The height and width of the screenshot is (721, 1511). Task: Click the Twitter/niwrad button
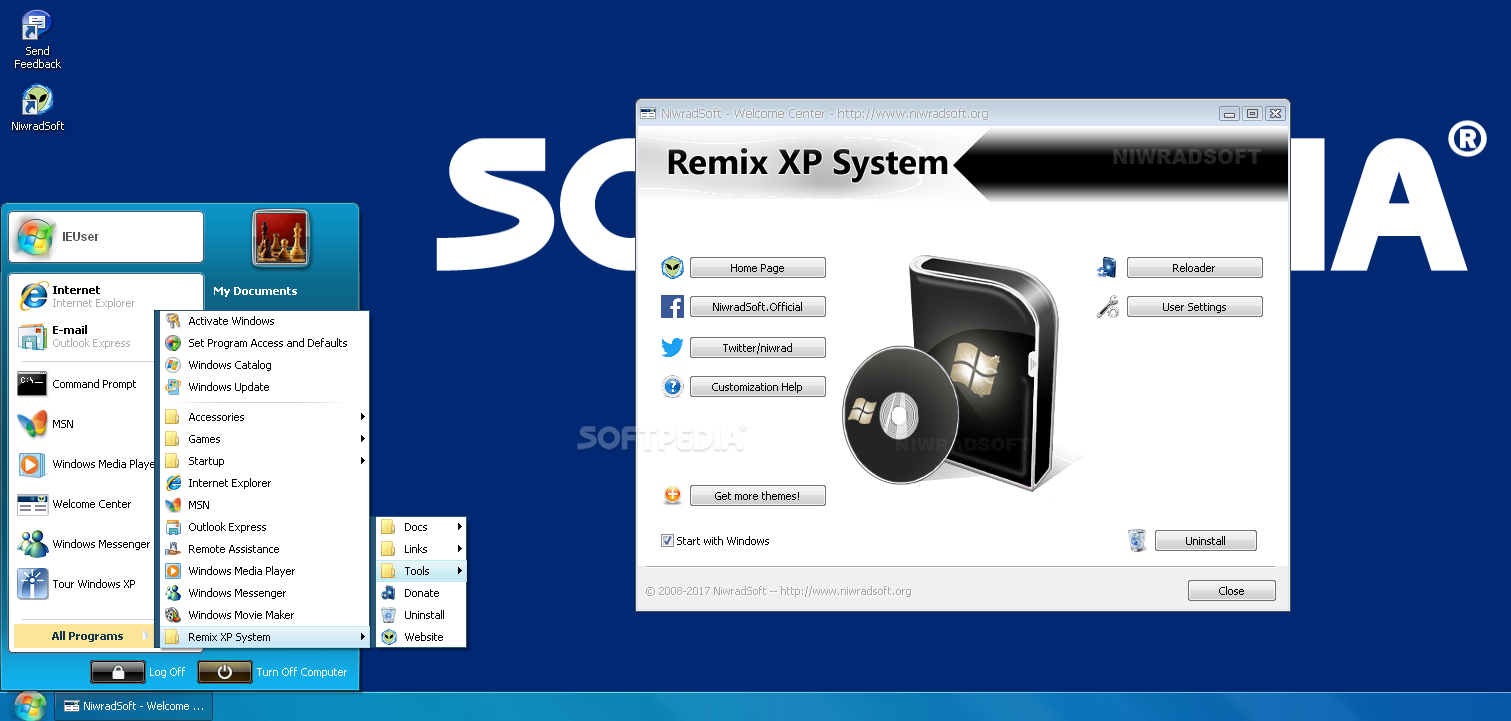[757, 348]
